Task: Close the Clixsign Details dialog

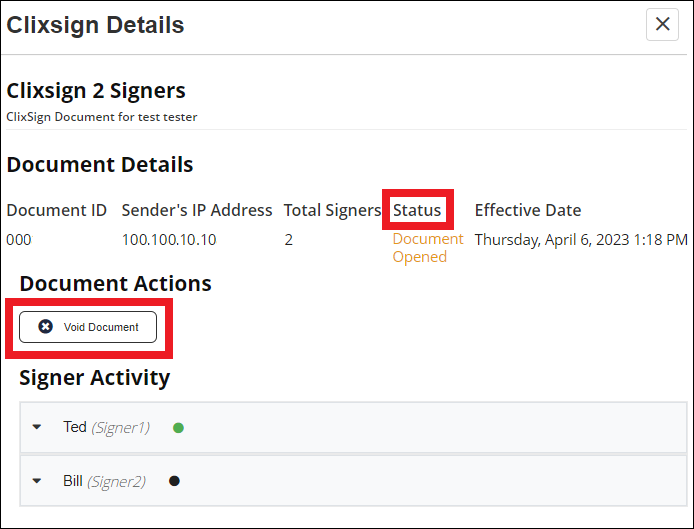Action: click(662, 25)
